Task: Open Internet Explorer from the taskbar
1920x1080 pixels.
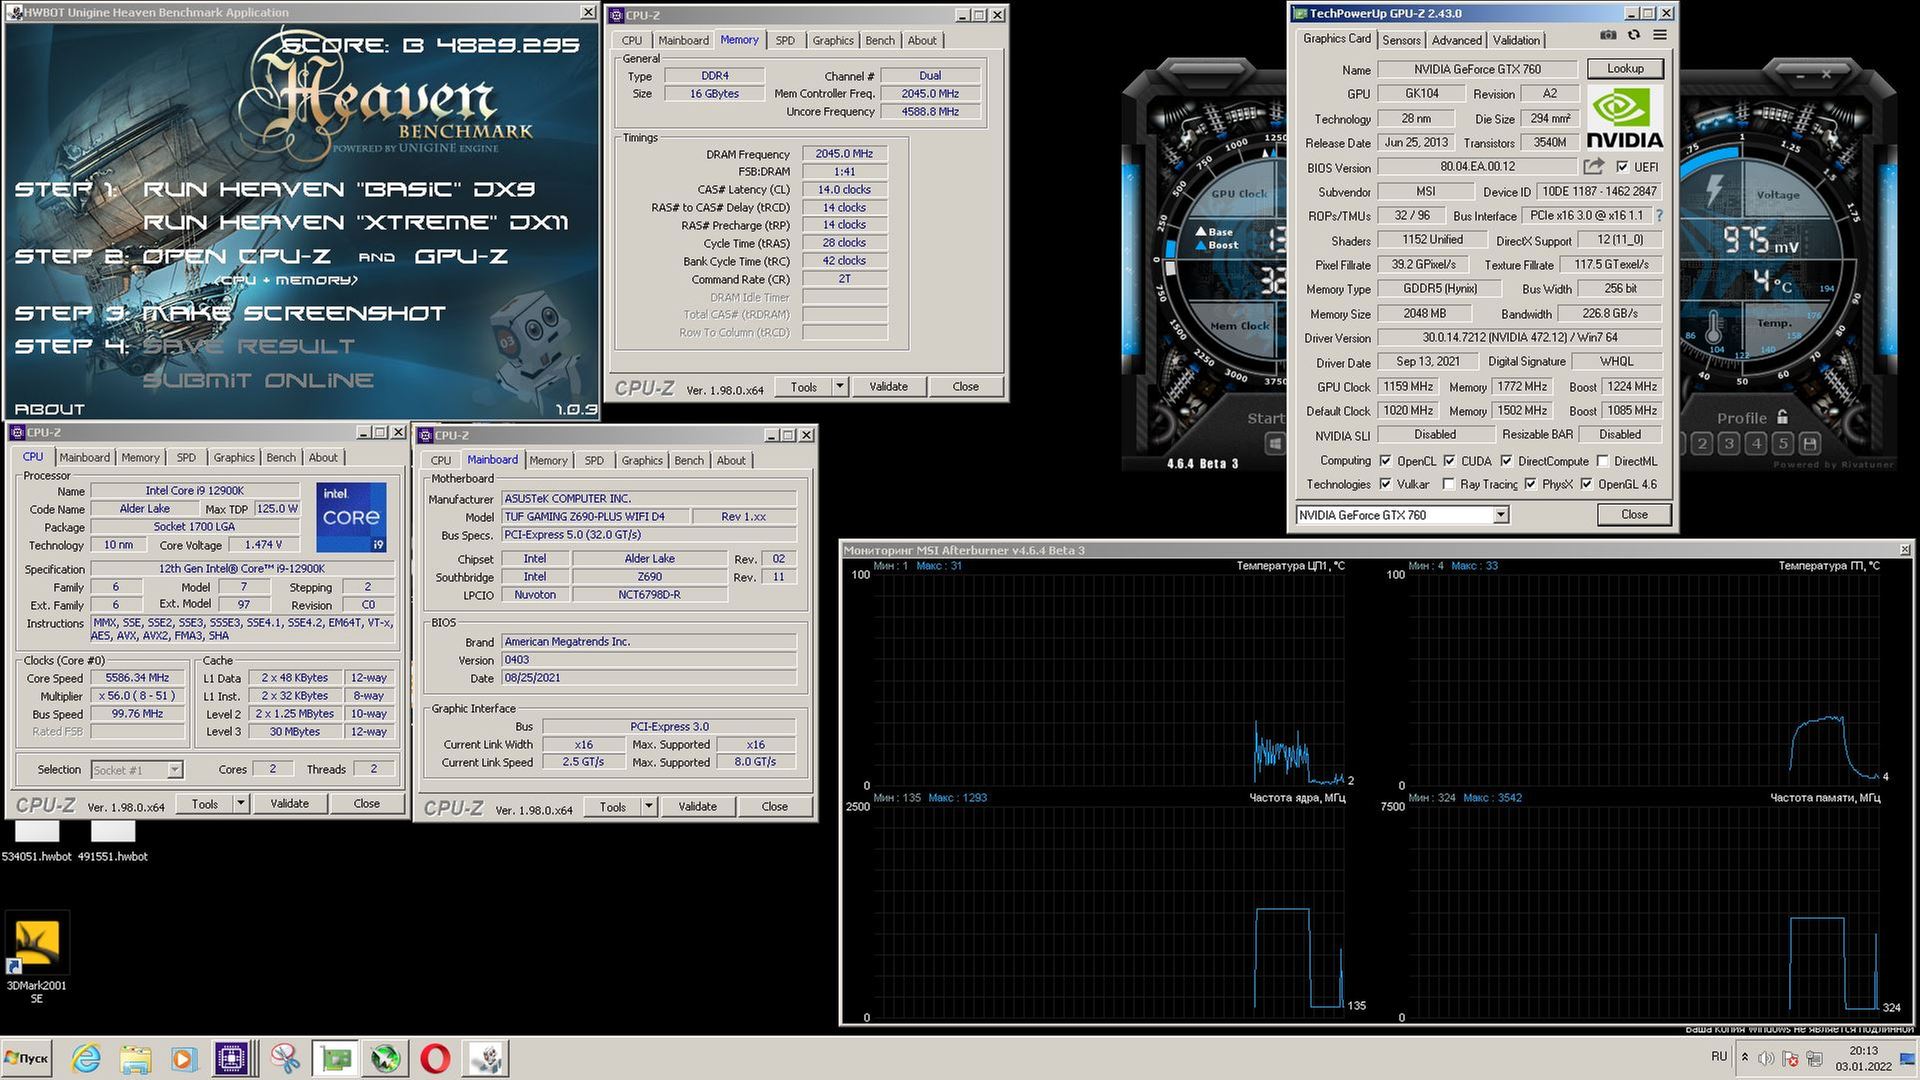Action: pyautogui.click(x=87, y=1058)
